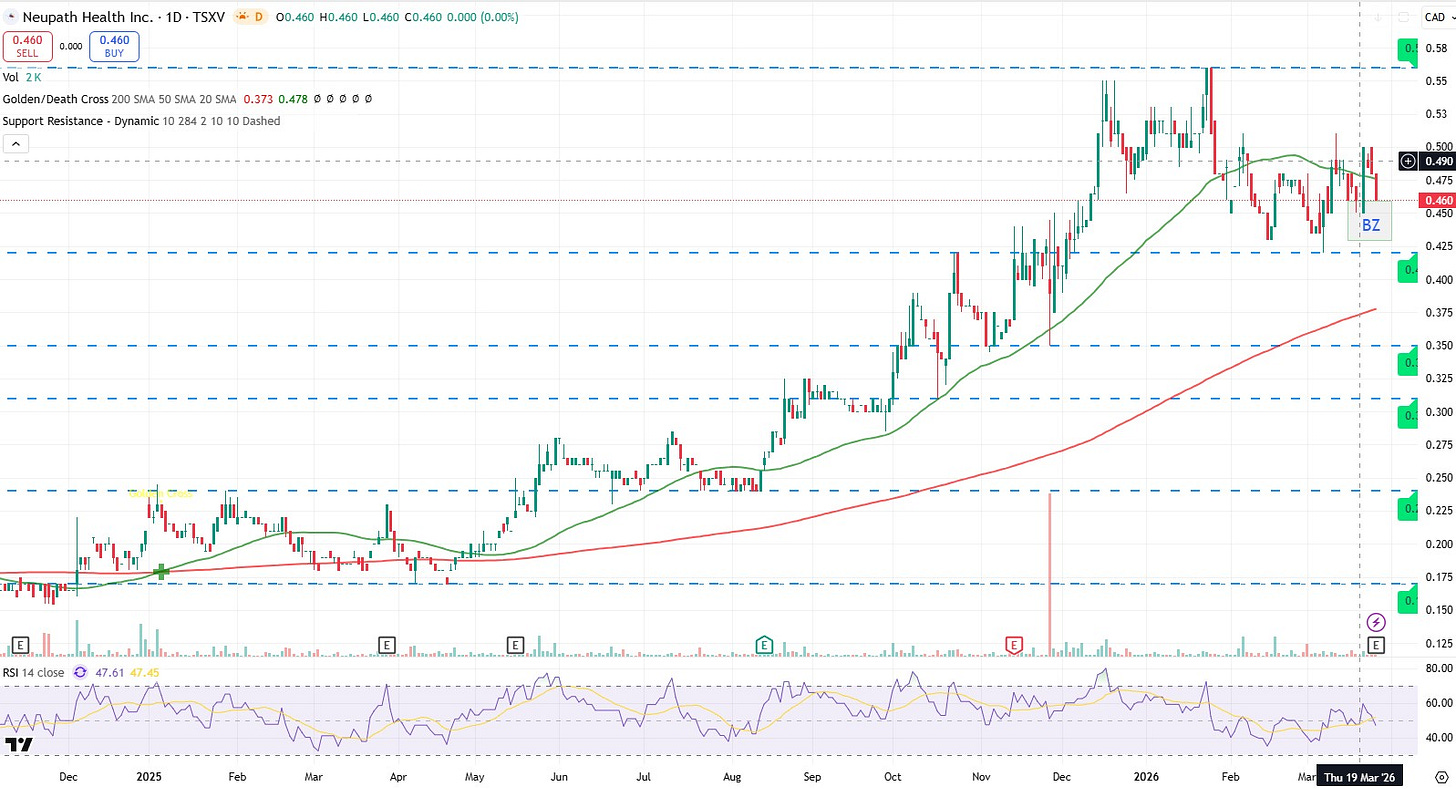Click the Thu 19 Mar '26 date label
Image resolution: width=1456 pixels, height=789 pixels.
pos(1360,775)
